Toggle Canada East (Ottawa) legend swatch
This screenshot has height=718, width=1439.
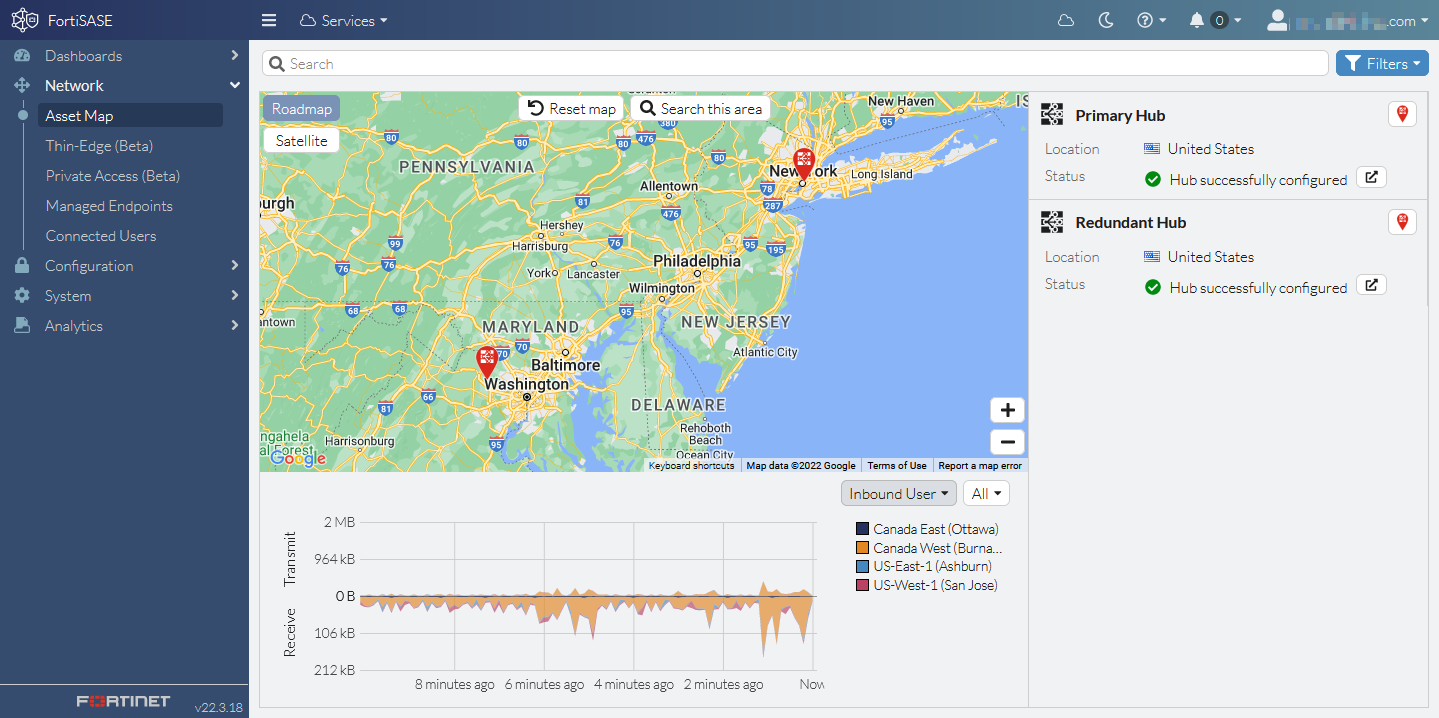[862, 529]
